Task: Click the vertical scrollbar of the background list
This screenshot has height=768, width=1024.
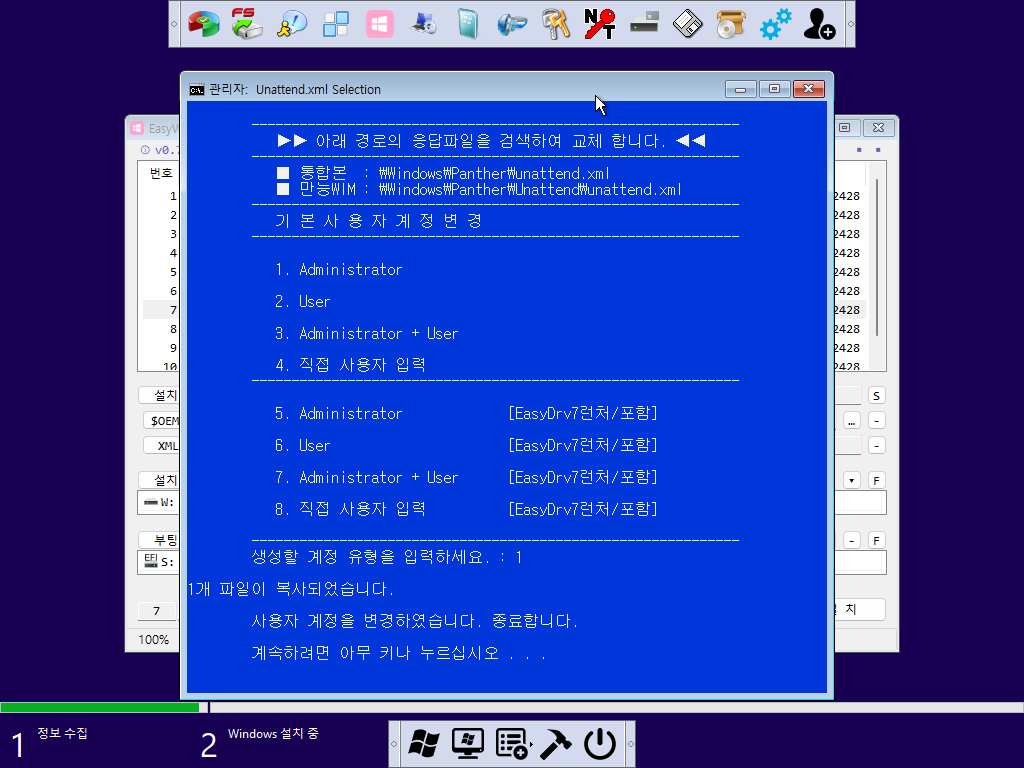Action: point(876,258)
